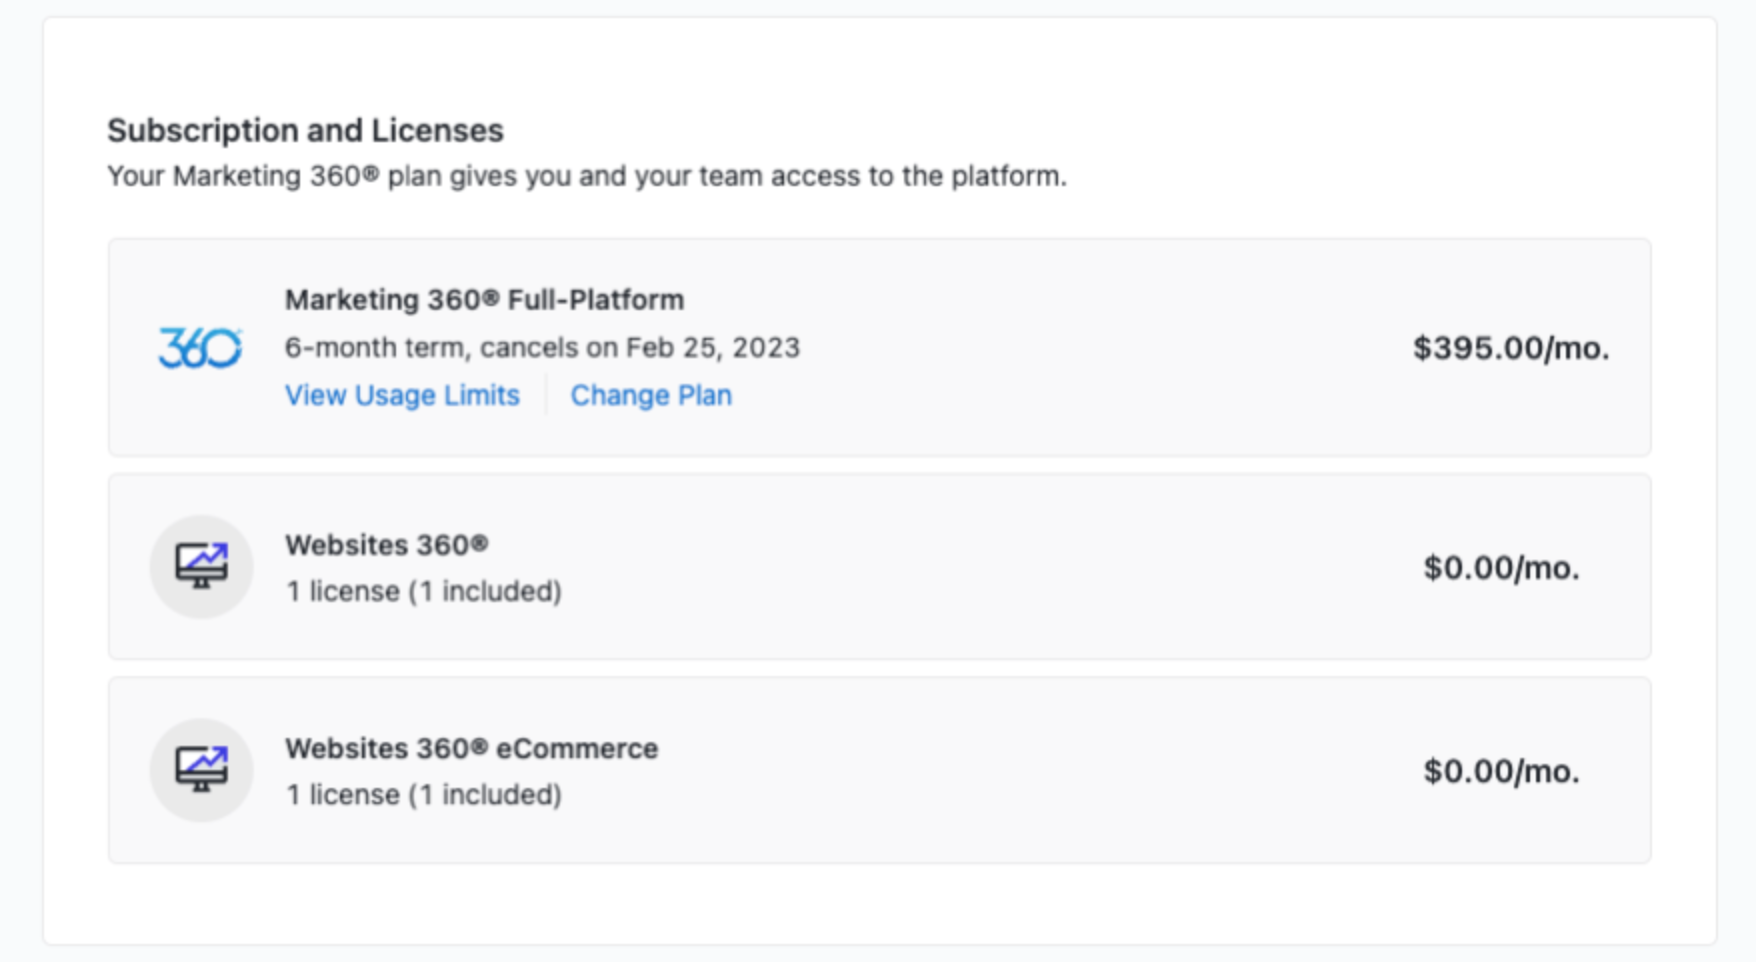Click "1 license" text under Websites 360 title

343,591
